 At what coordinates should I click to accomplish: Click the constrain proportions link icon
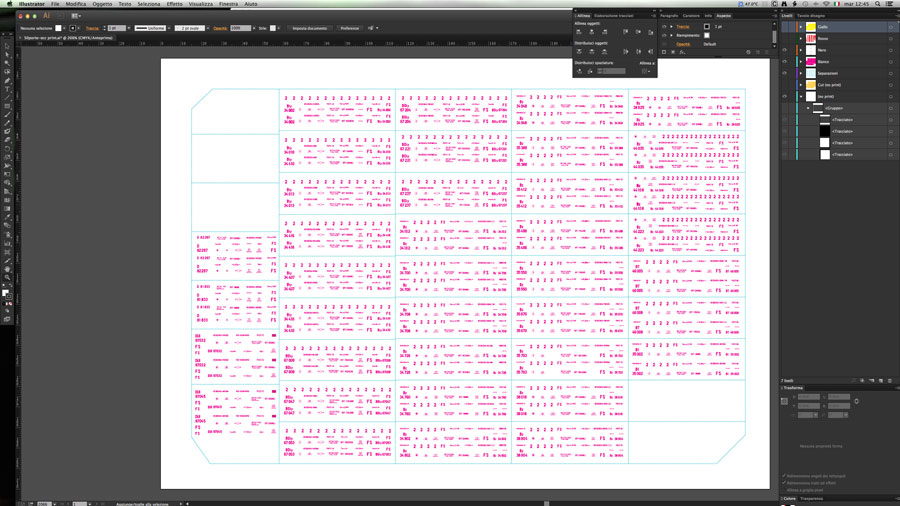[x=856, y=402]
